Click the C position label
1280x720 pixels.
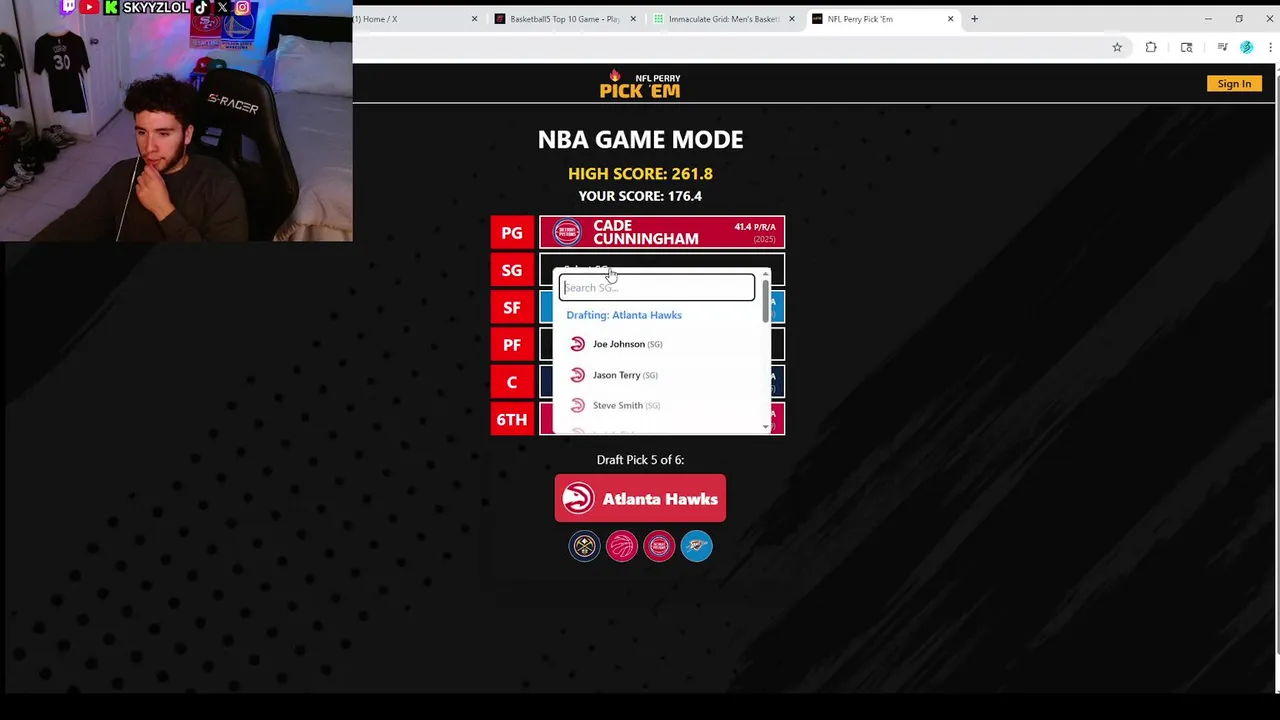click(512, 382)
